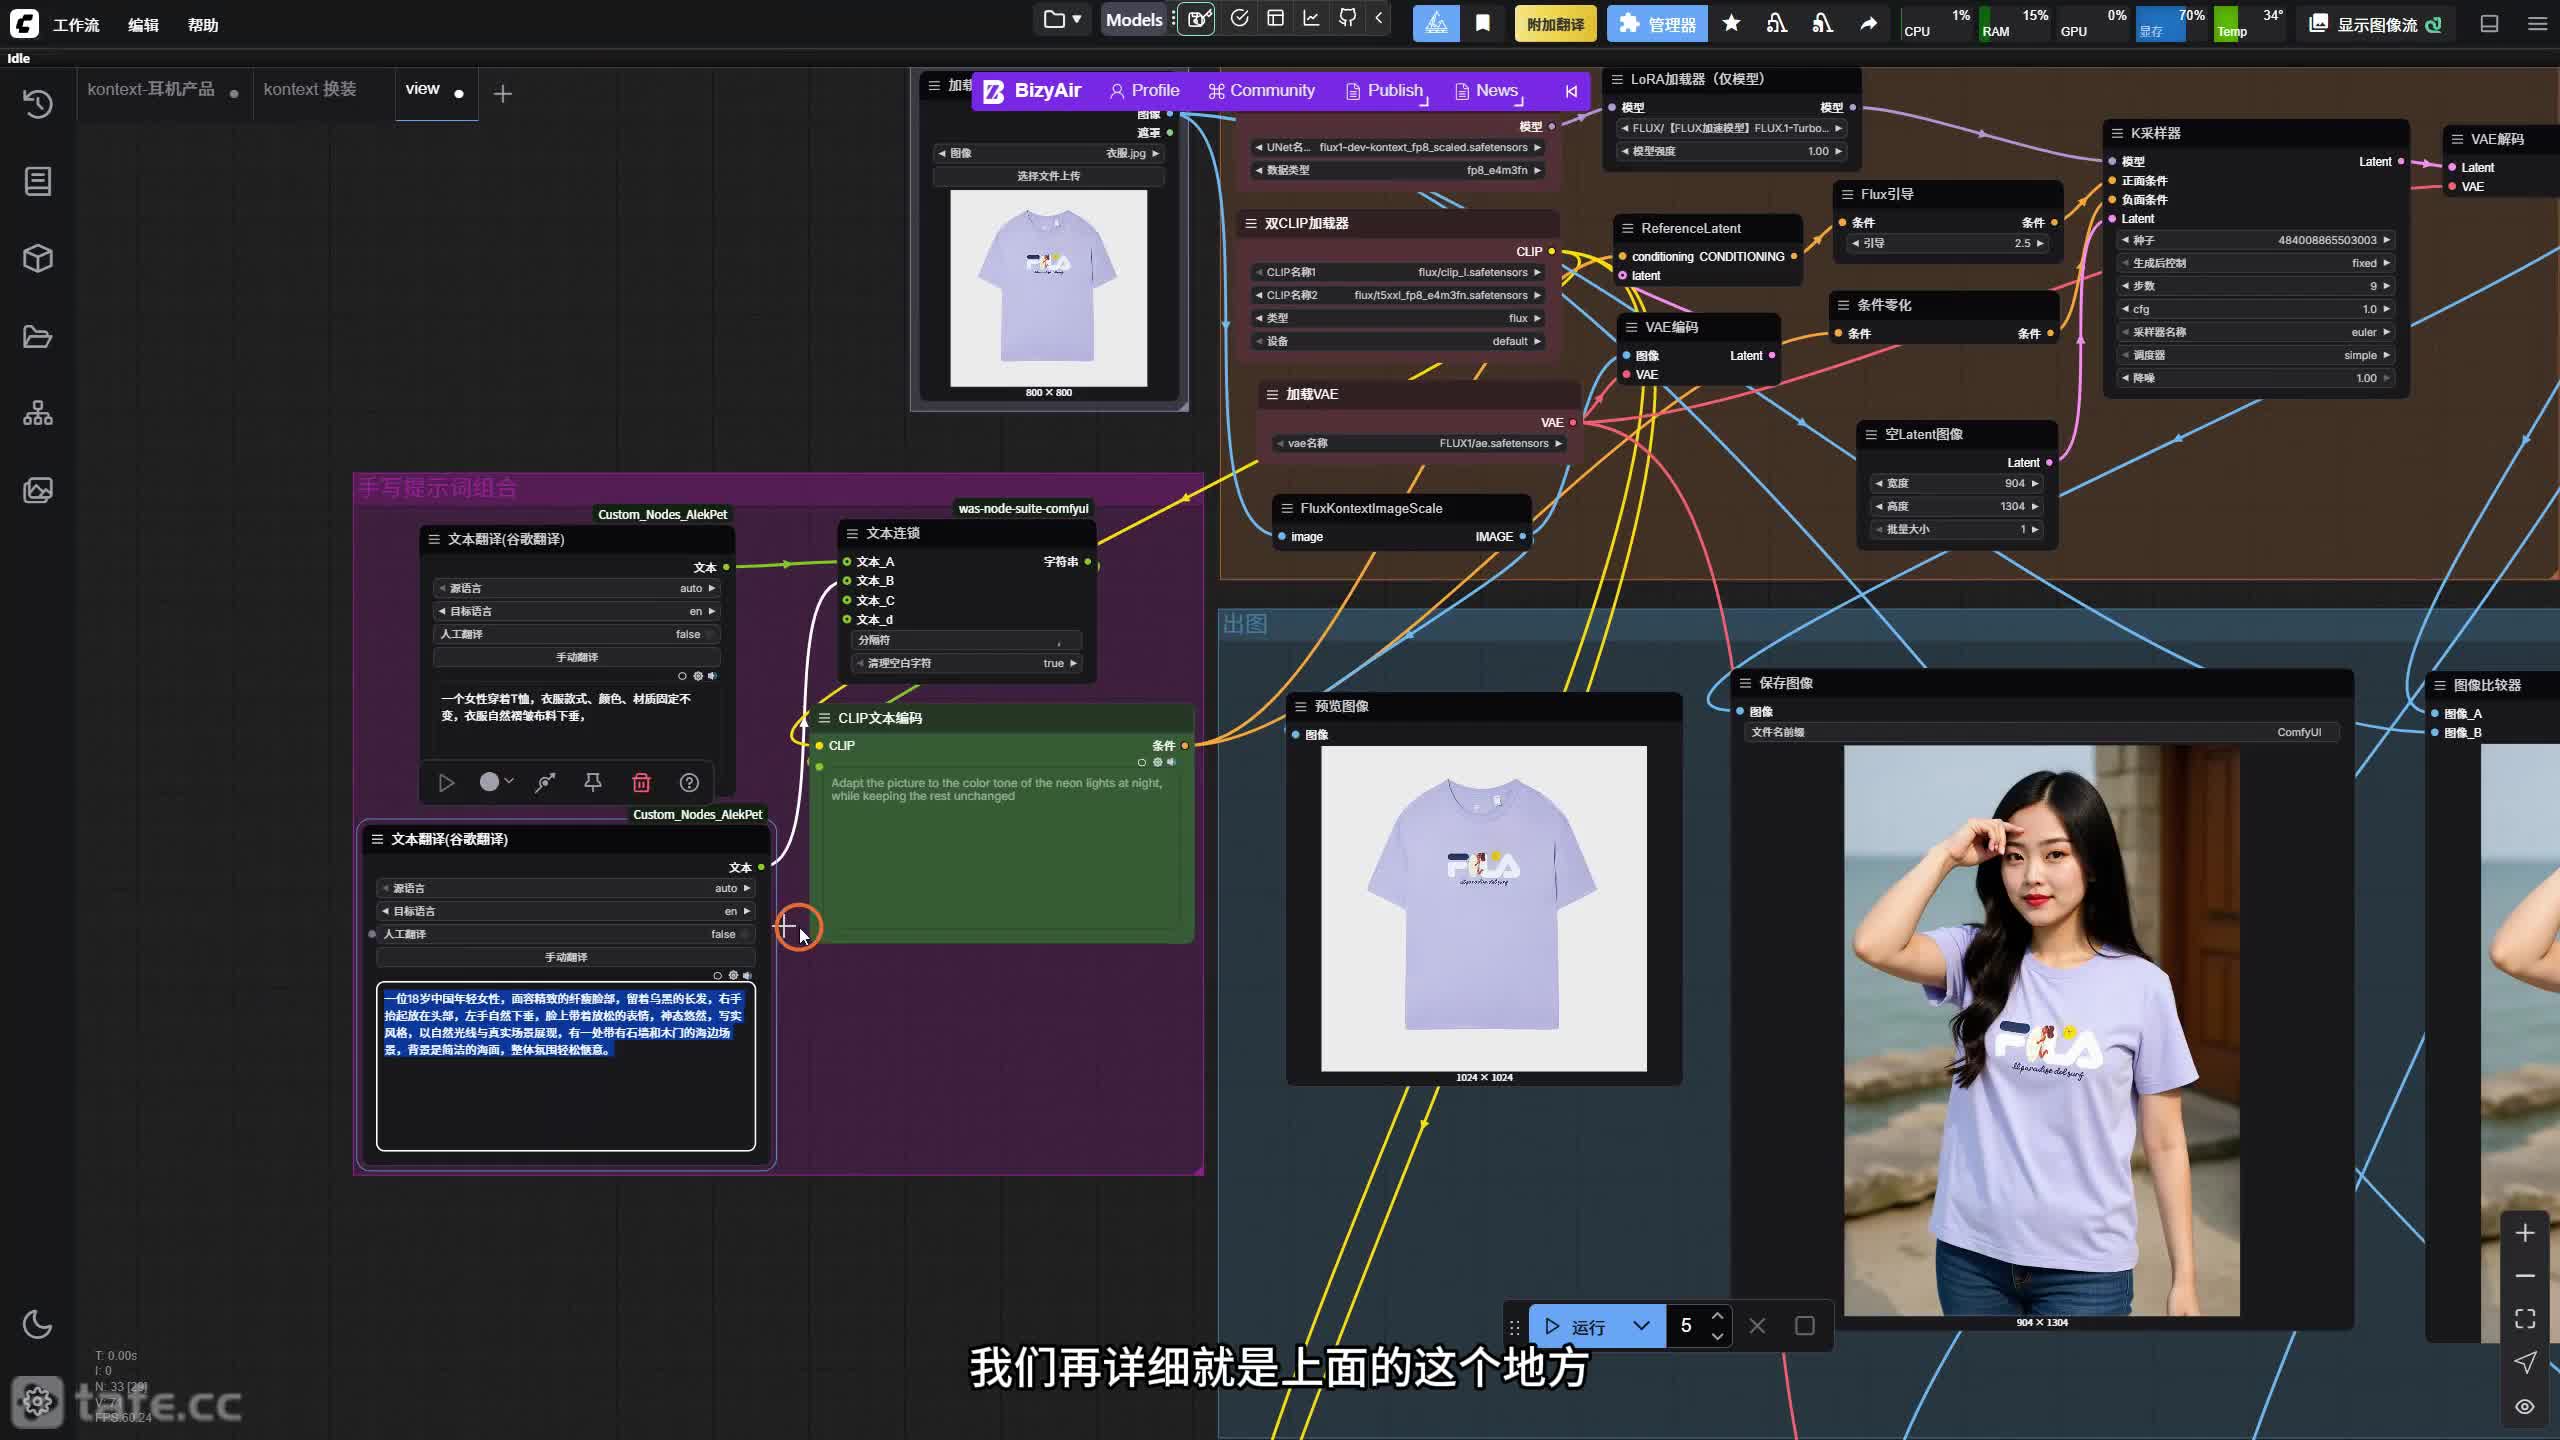Screen dimensions: 2560x1440
Task: Change 源语言 auto in upper translate node
Action: [x=577, y=588]
